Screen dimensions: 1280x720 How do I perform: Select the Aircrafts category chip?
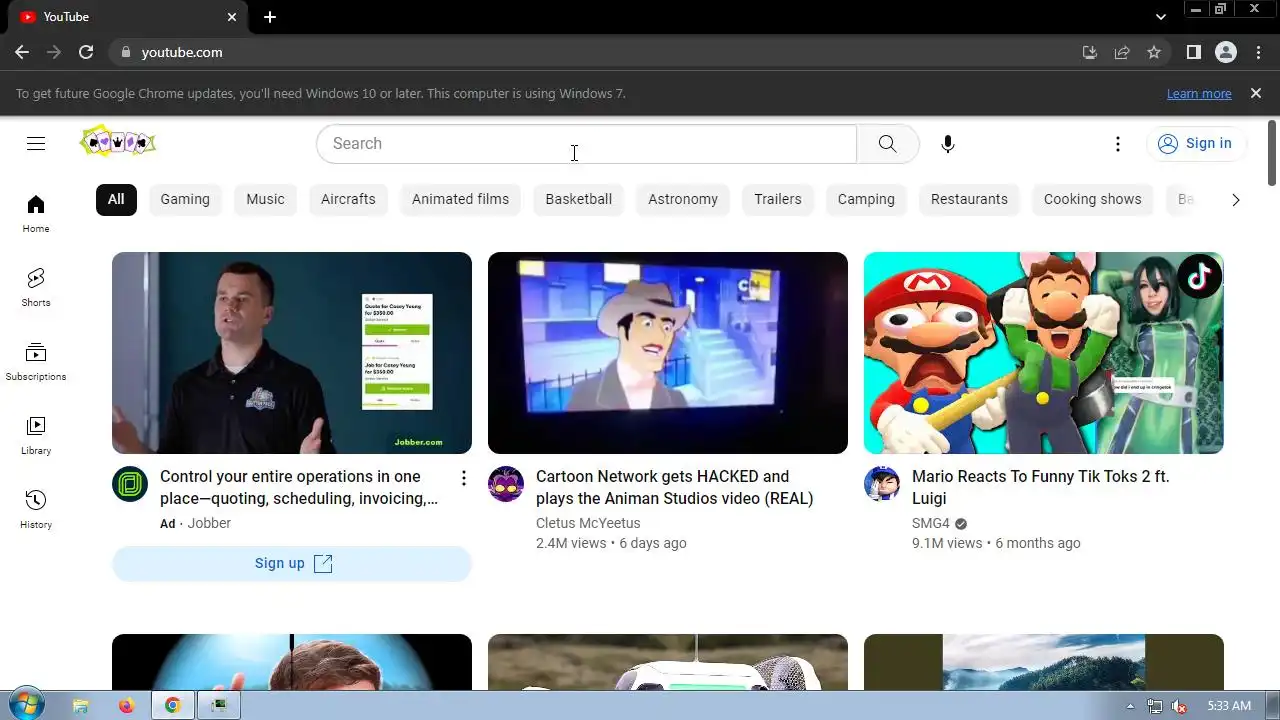[348, 199]
